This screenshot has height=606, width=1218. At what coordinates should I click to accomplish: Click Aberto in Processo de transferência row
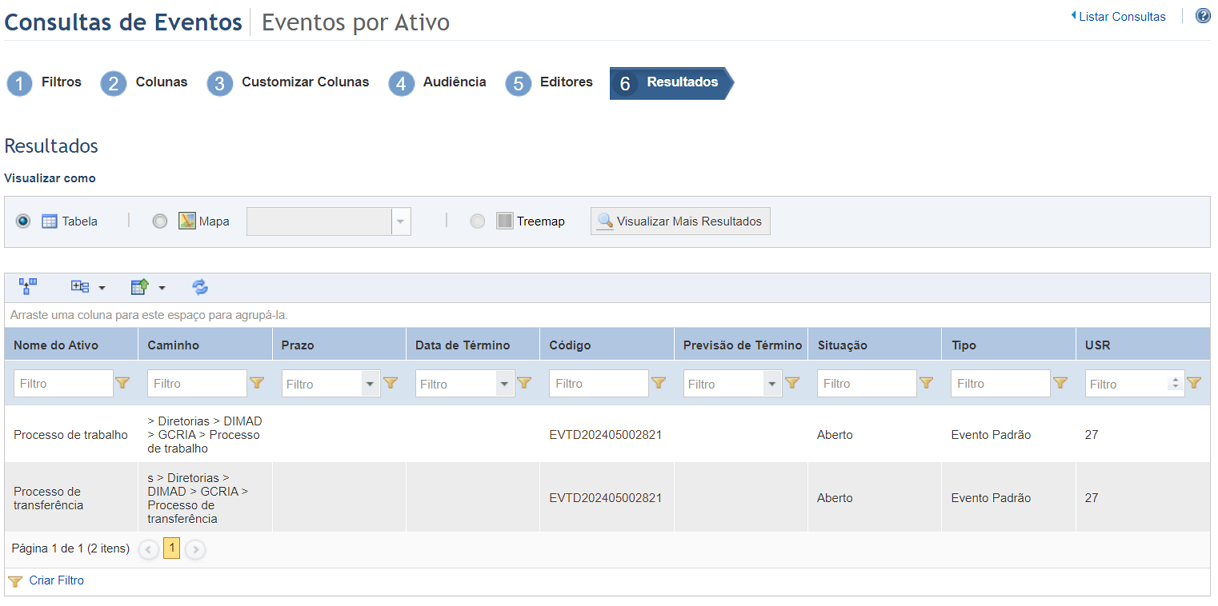pyautogui.click(x=835, y=498)
